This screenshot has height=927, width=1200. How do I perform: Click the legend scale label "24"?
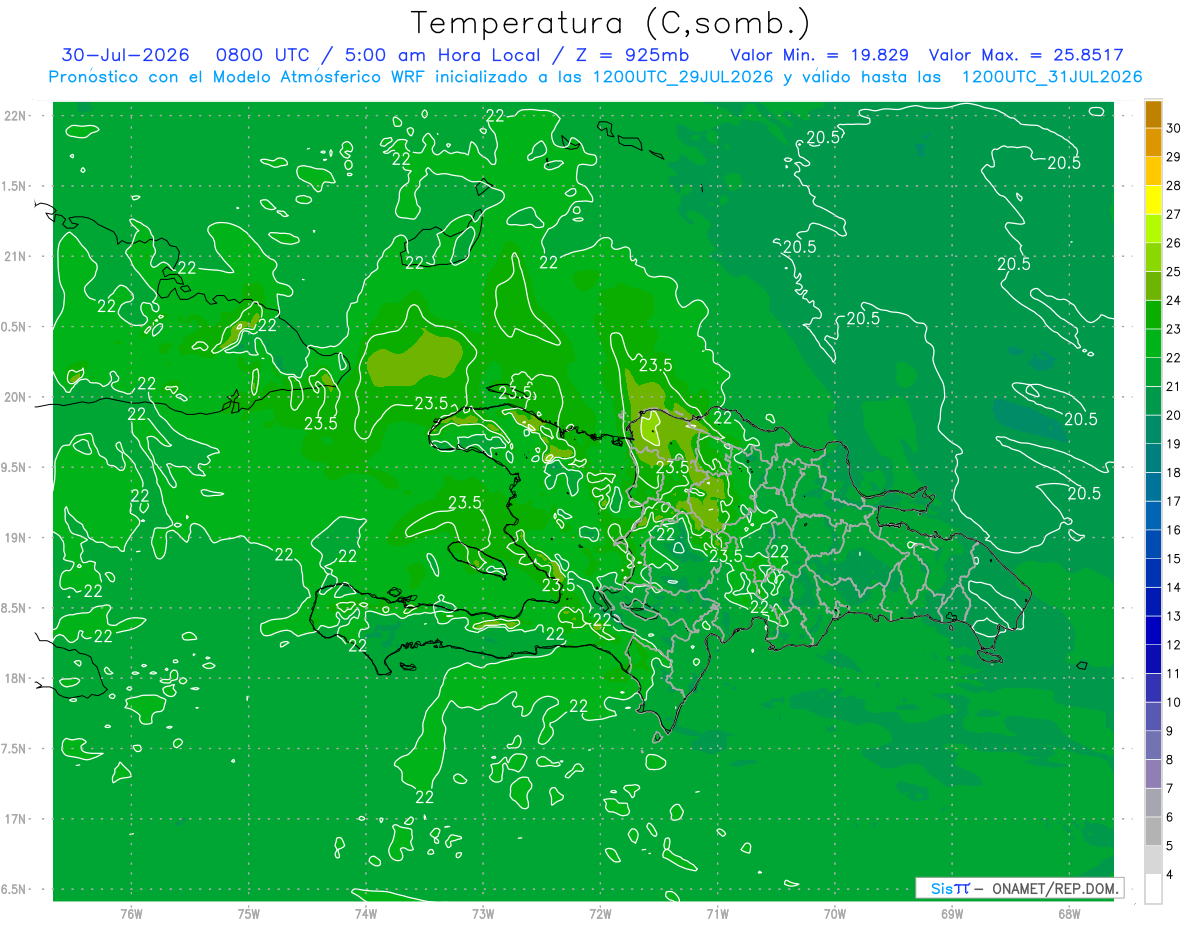point(1174,300)
